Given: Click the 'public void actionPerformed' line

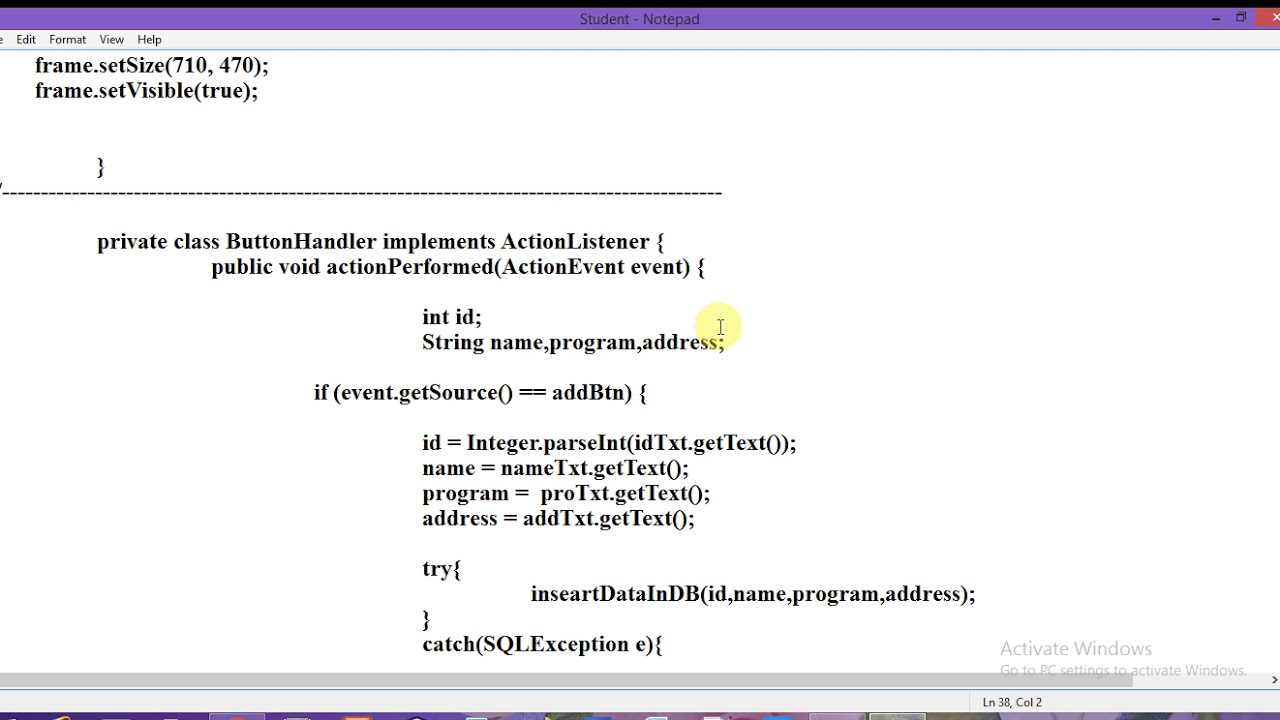Looking at the screenshot, I should click(458, 267).
